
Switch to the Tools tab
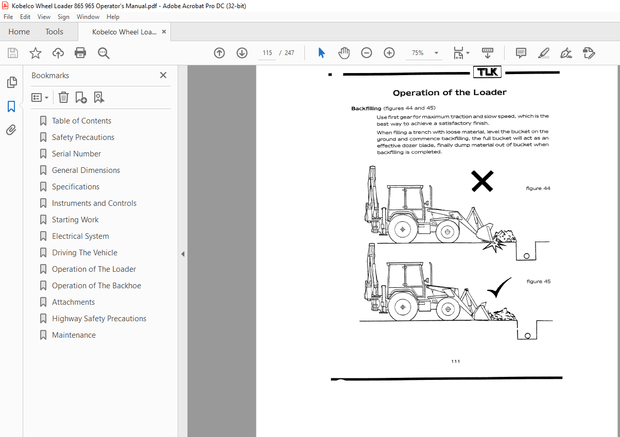[54, 32]
